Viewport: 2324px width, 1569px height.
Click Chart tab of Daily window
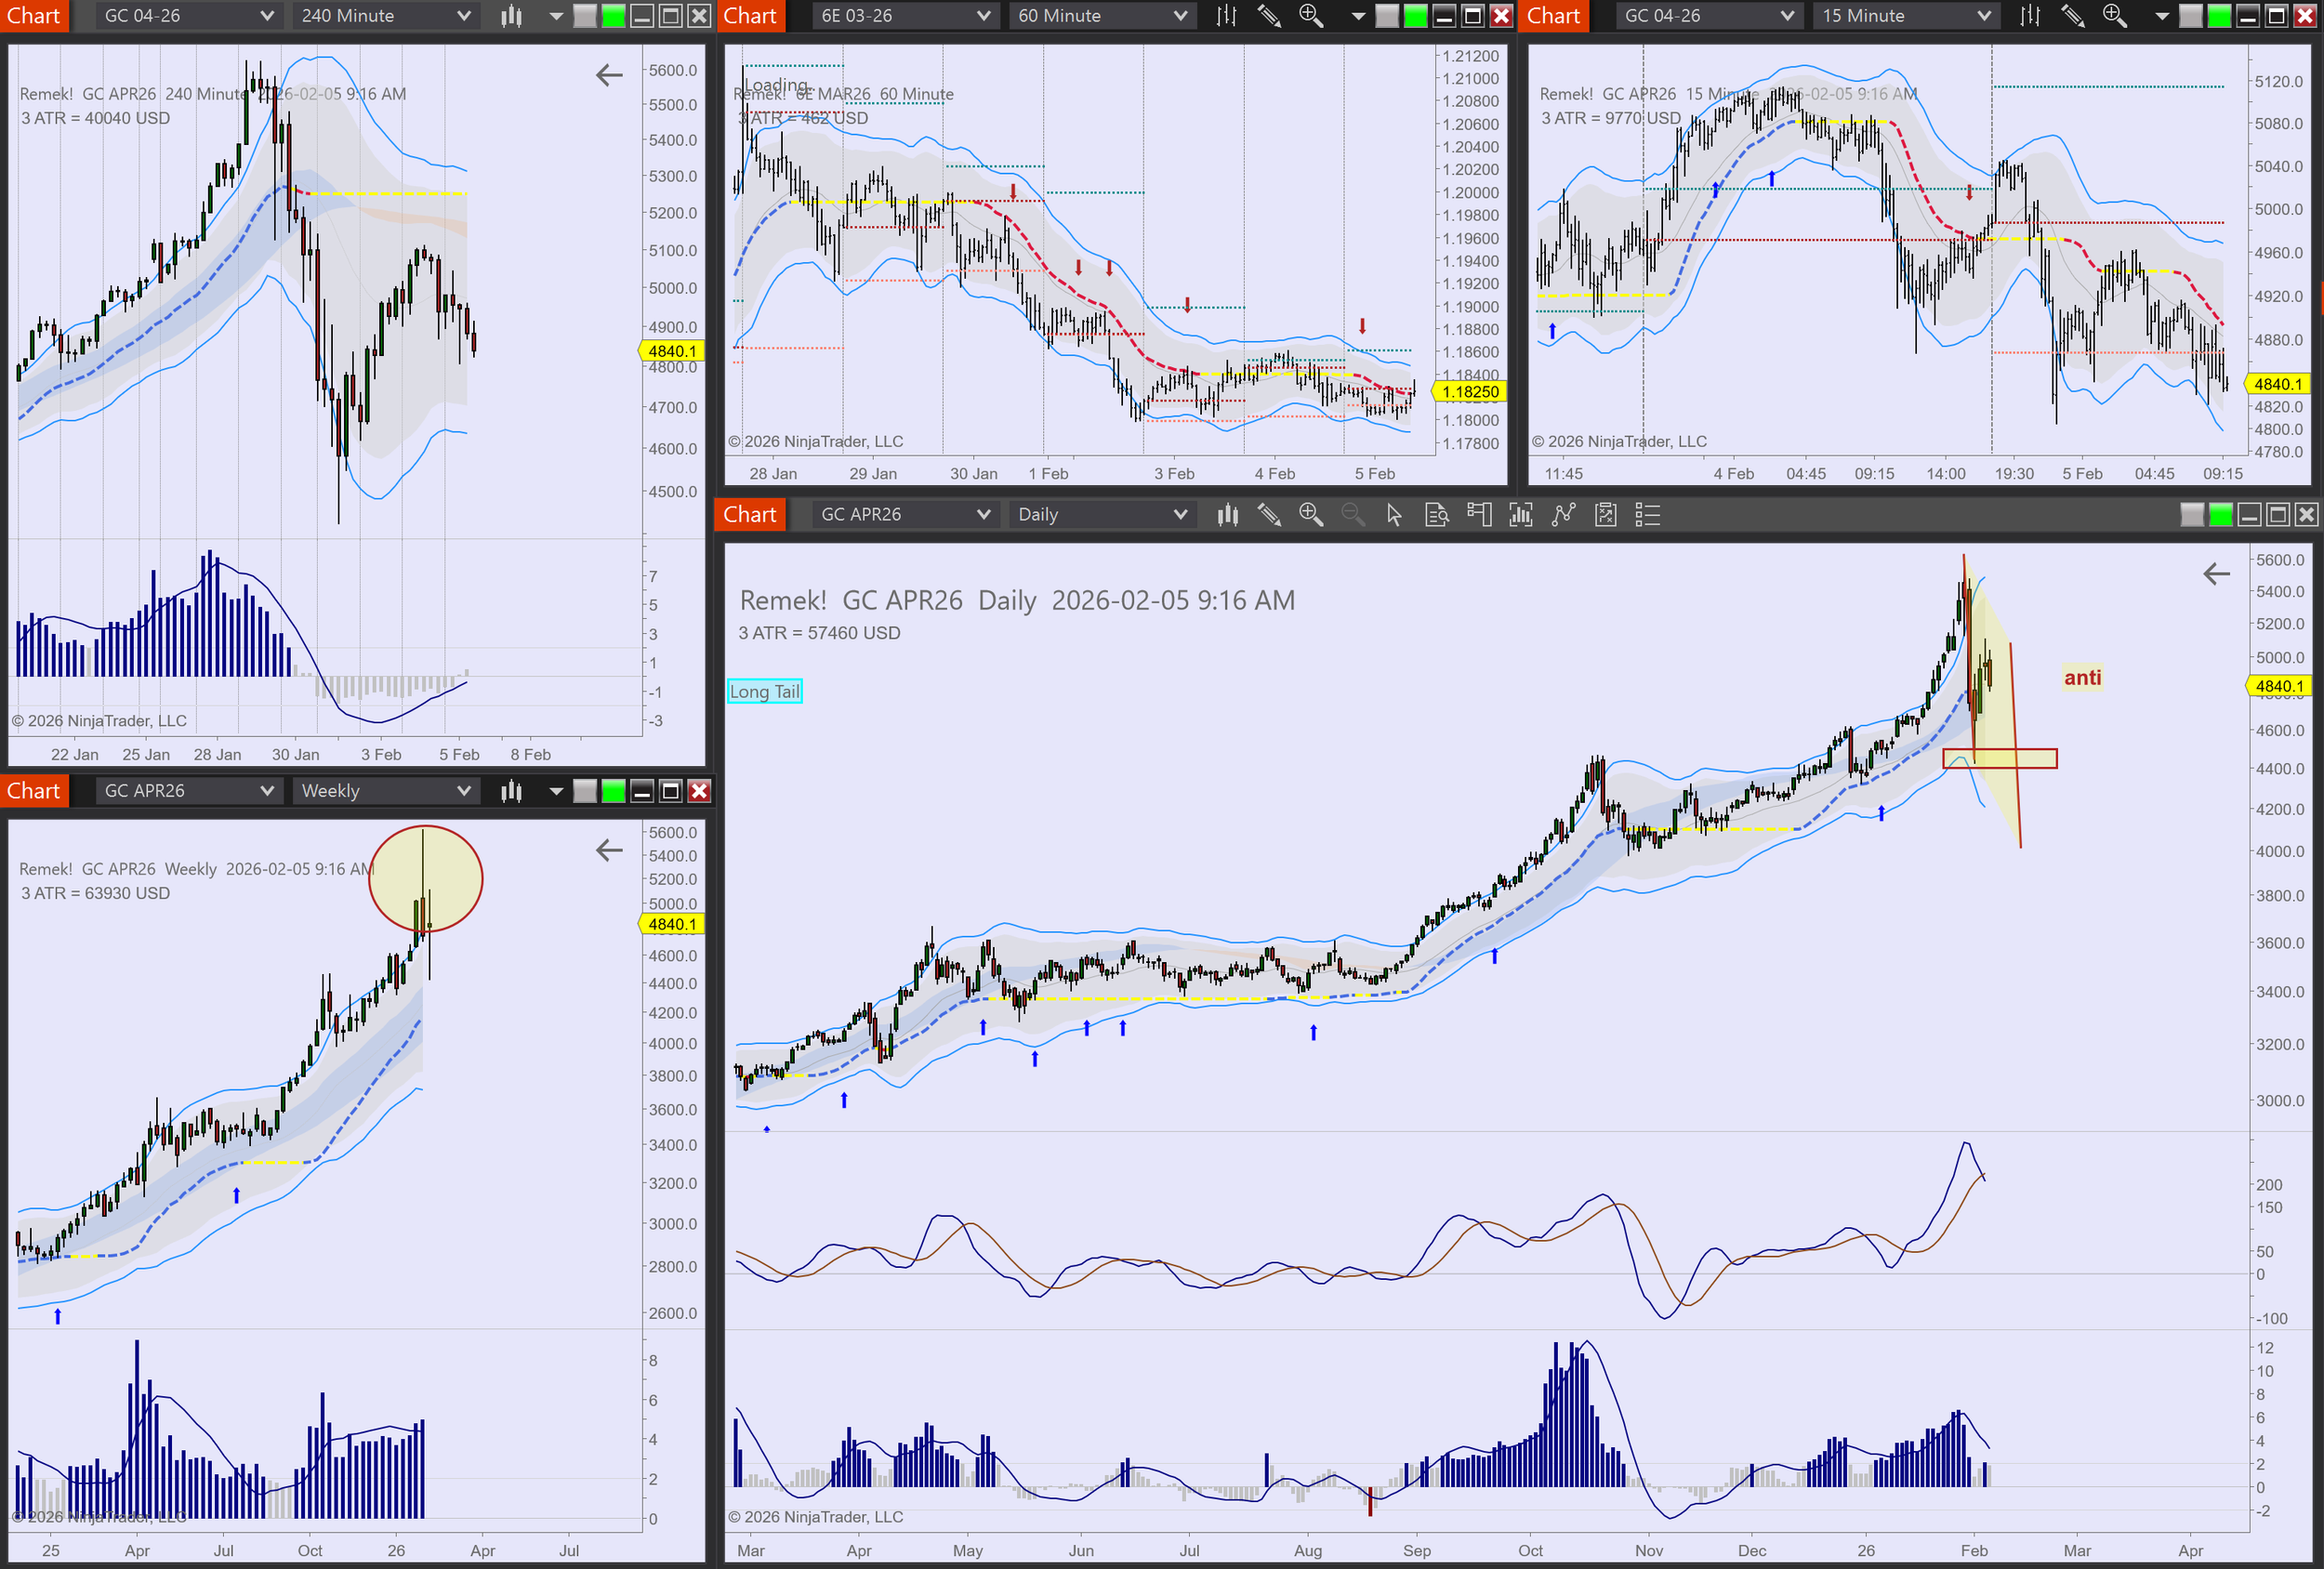tap(749, 515)
